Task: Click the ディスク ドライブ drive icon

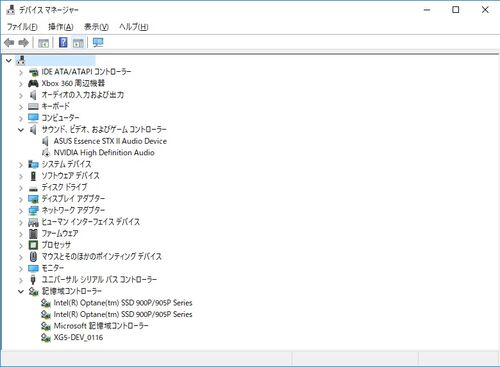Action: [x=33, y=189]
